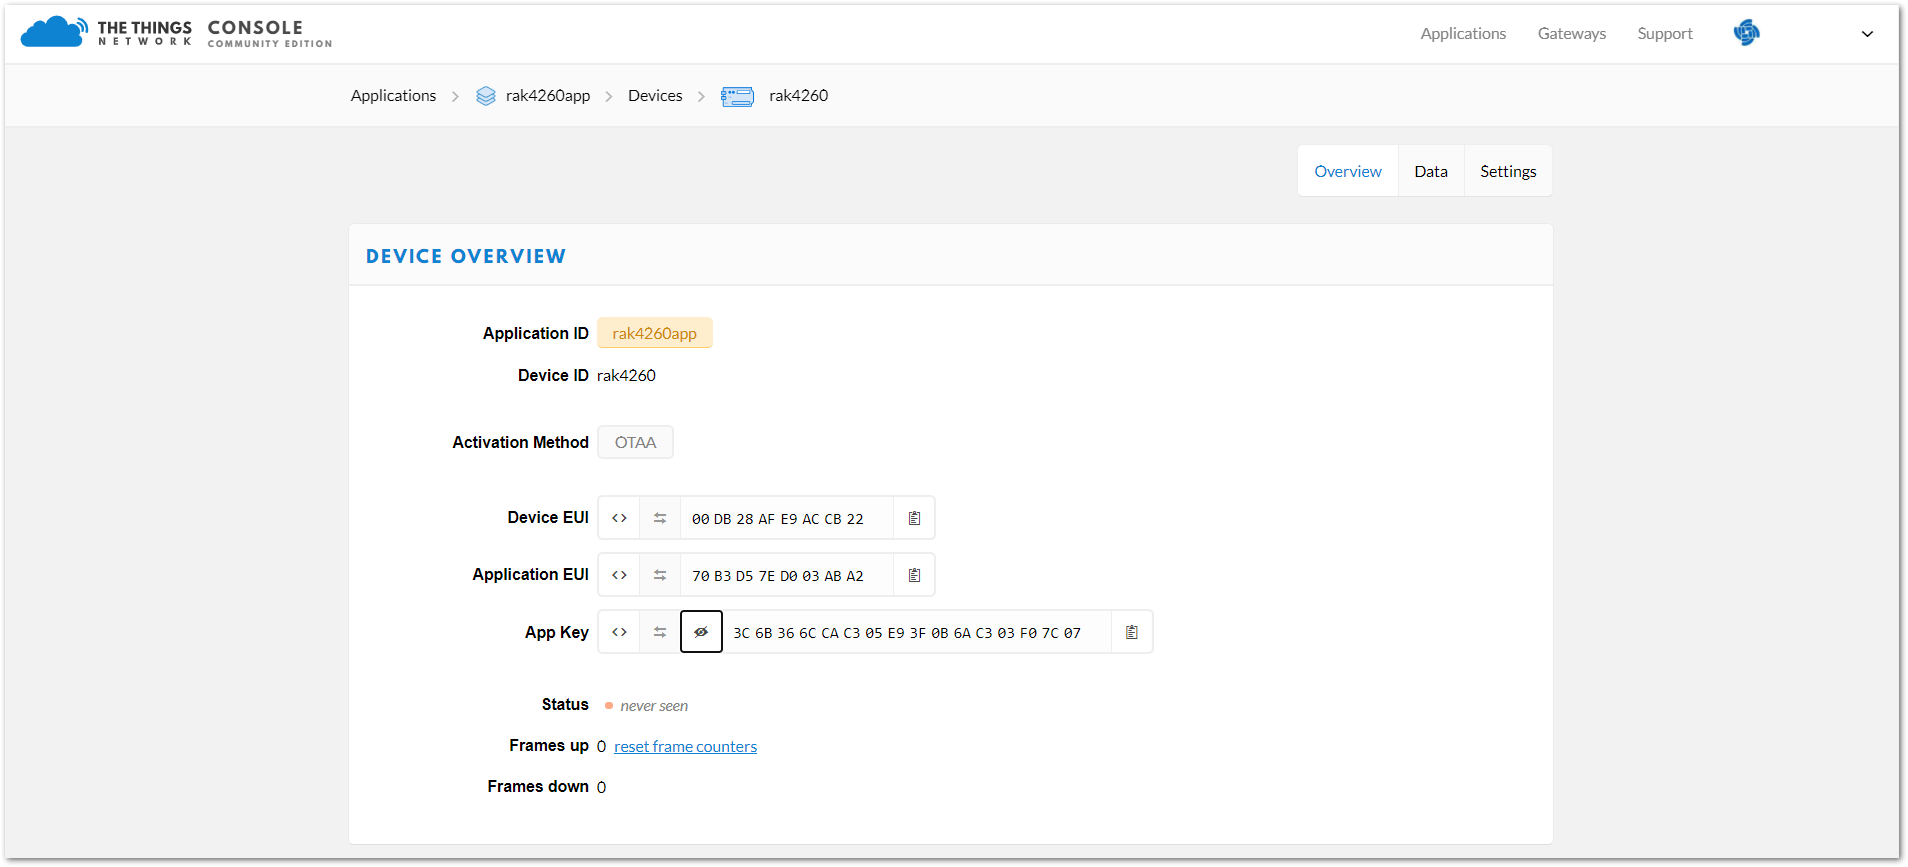
Task: Click the CONSOLE Community Edition title
Action: (x=270, y=33)
